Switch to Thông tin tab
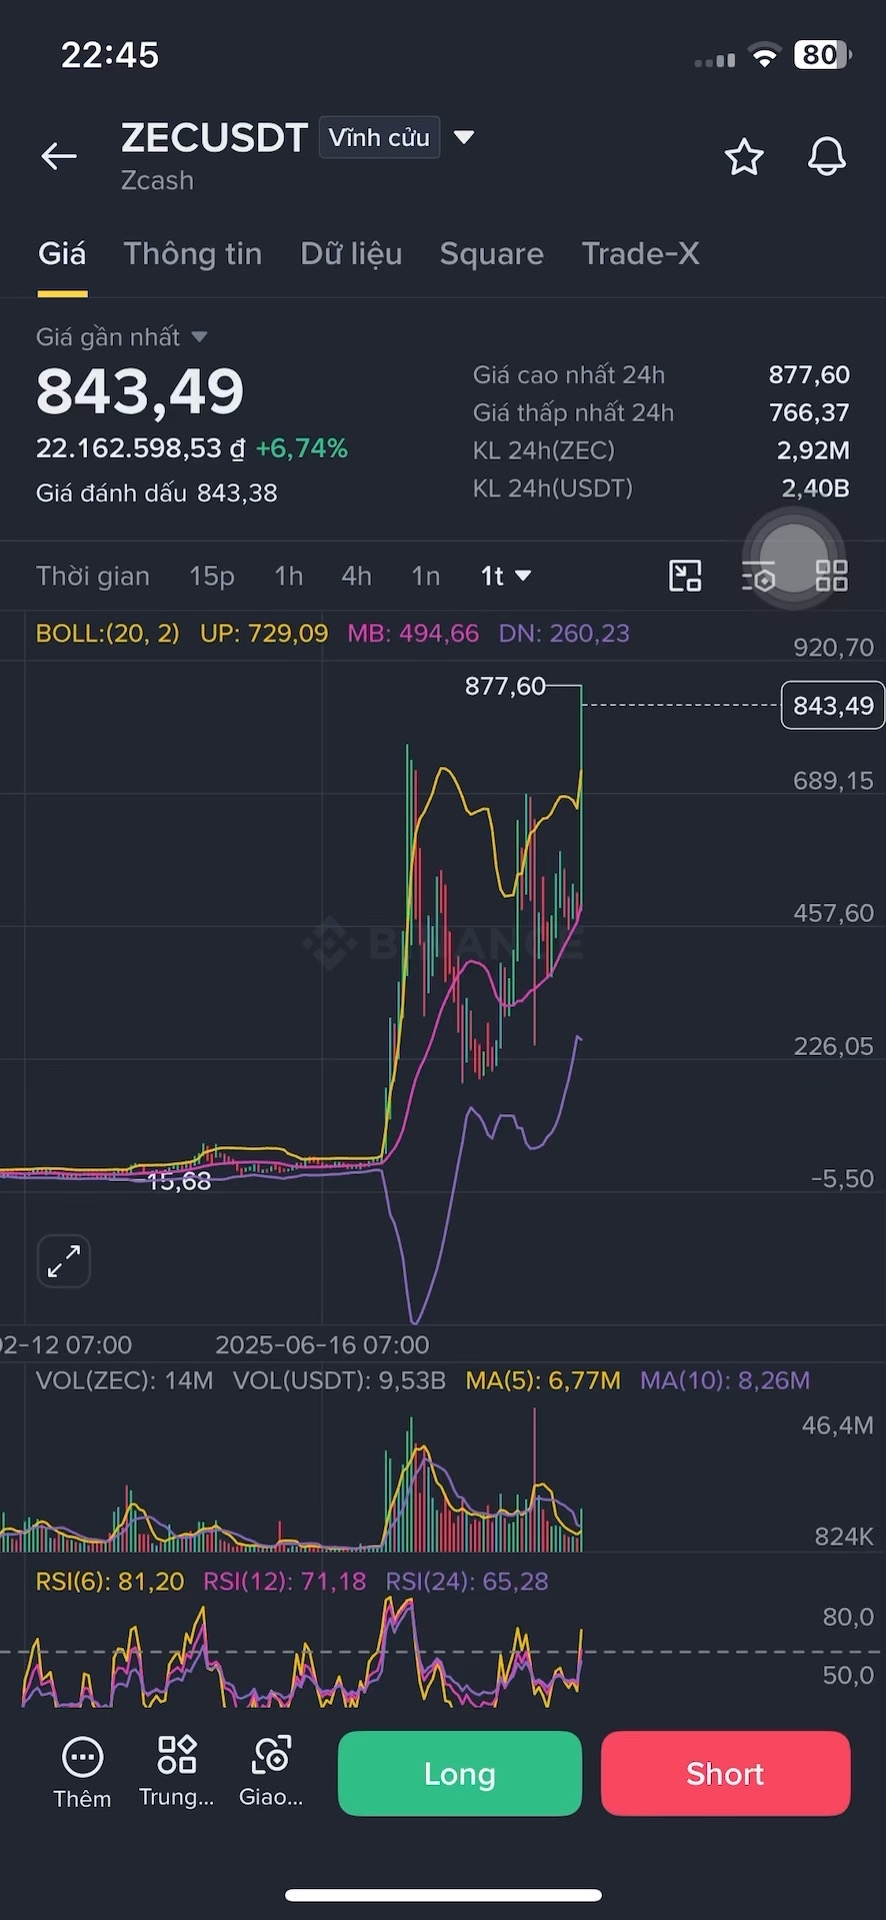 point(193,254)
